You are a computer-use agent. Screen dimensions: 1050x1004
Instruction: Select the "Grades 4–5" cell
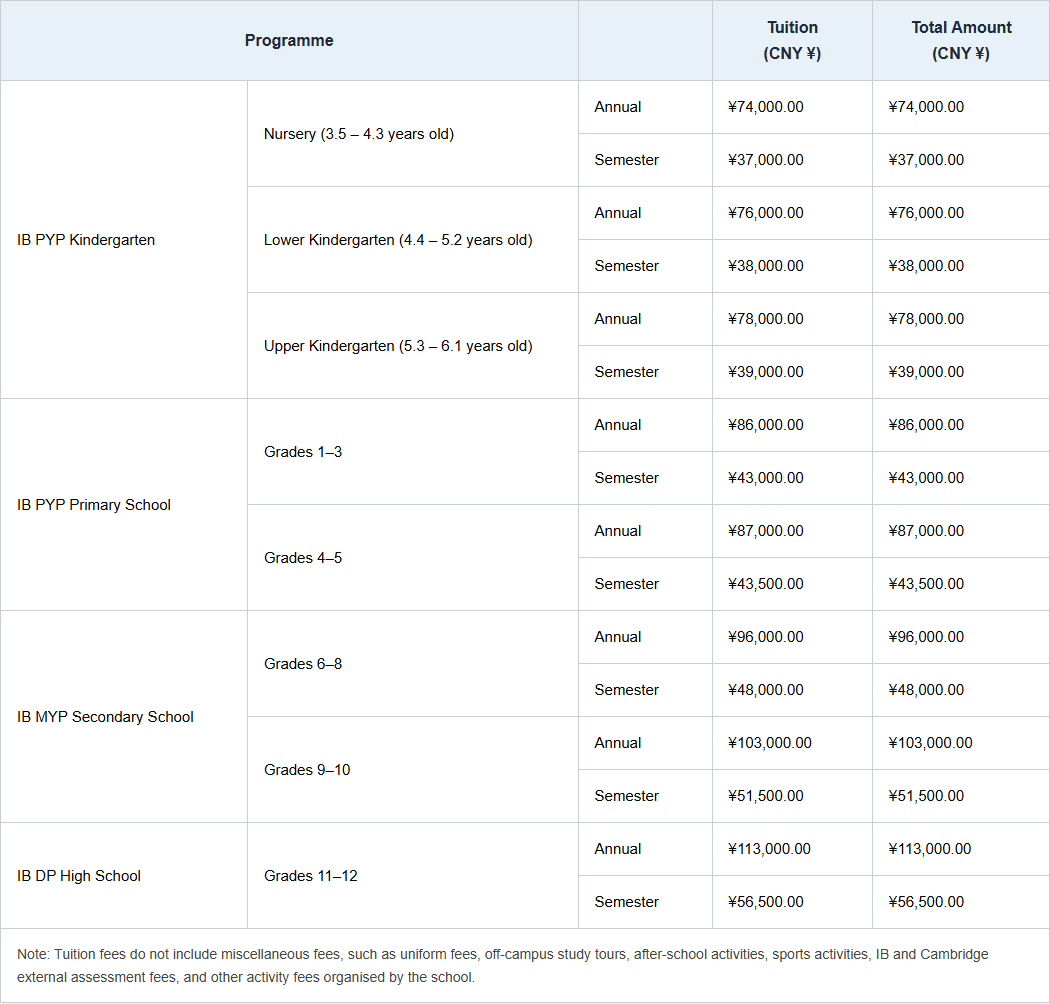pos(413,557)
